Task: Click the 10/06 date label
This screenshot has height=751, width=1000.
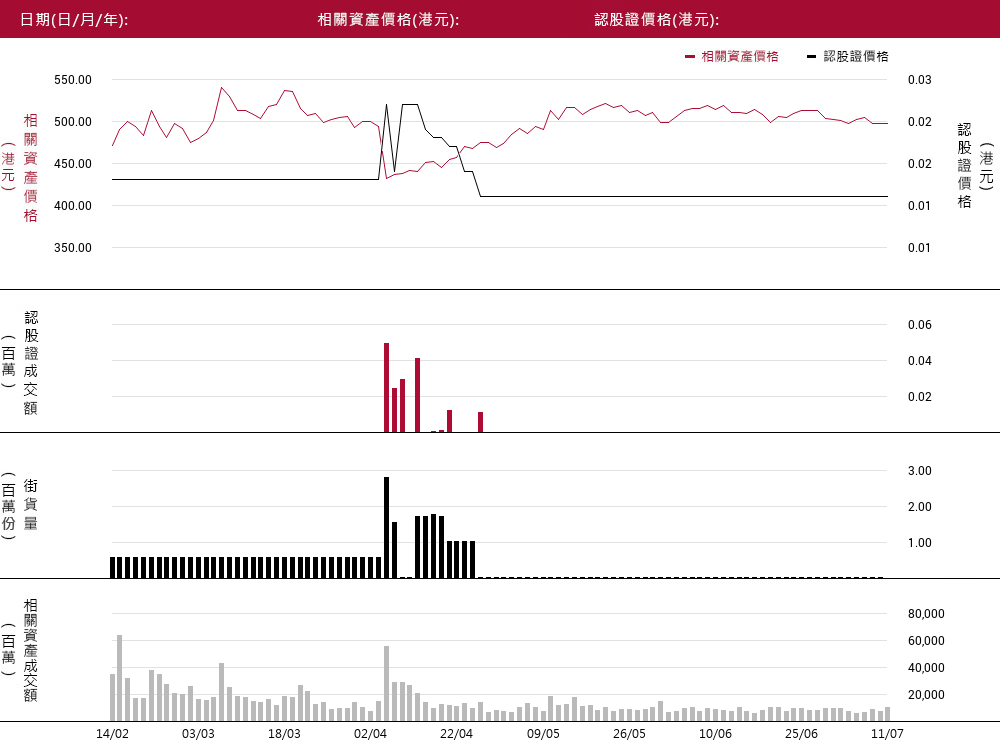Action: pyautogui.click(x=716, y=733)
